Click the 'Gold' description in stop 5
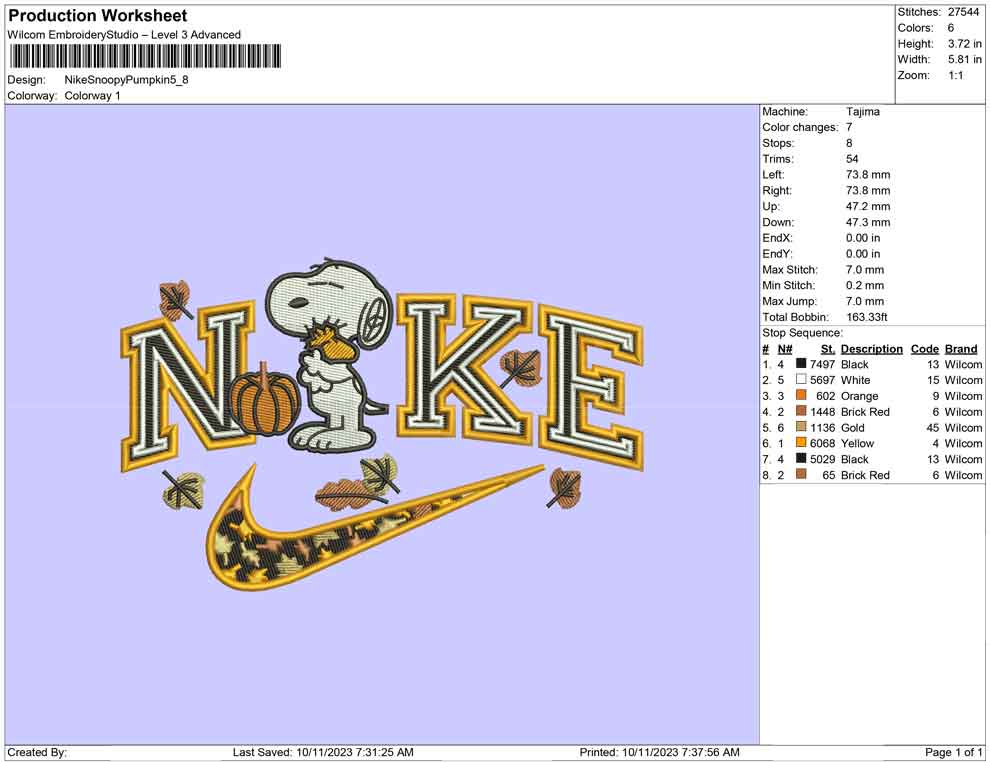Image resolution: width=990 pixels, height=762 pixels. (x=853, y=427)
